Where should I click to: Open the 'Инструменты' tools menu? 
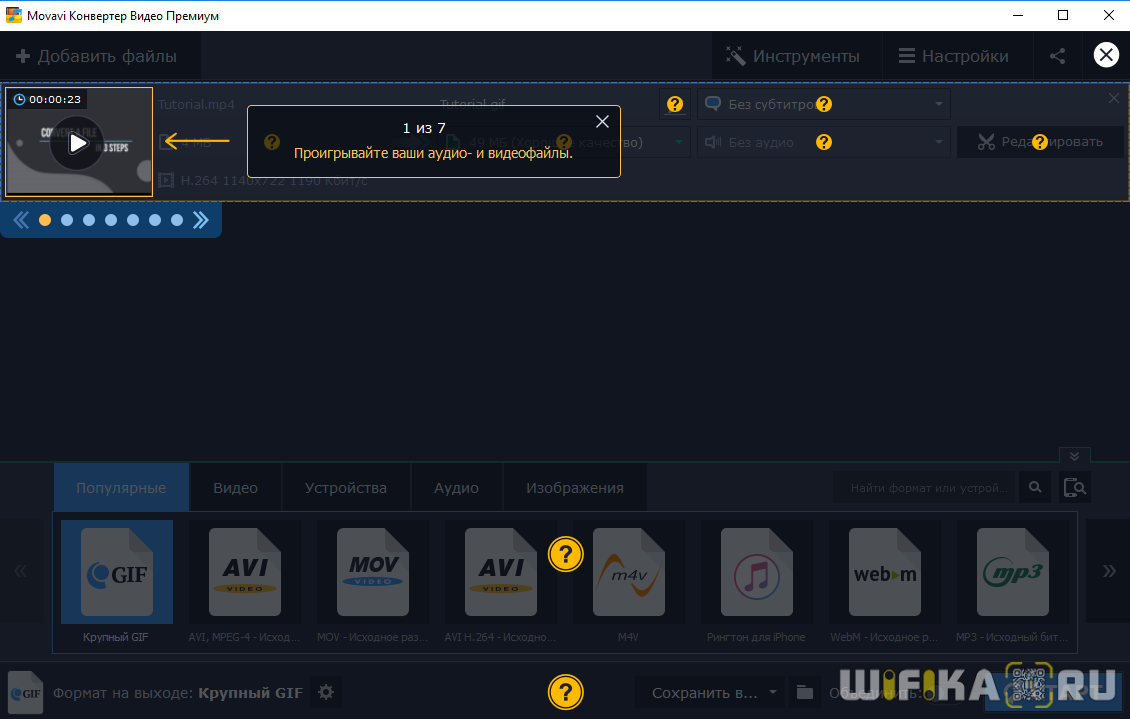pyautogui.click(x=792, y=56)
